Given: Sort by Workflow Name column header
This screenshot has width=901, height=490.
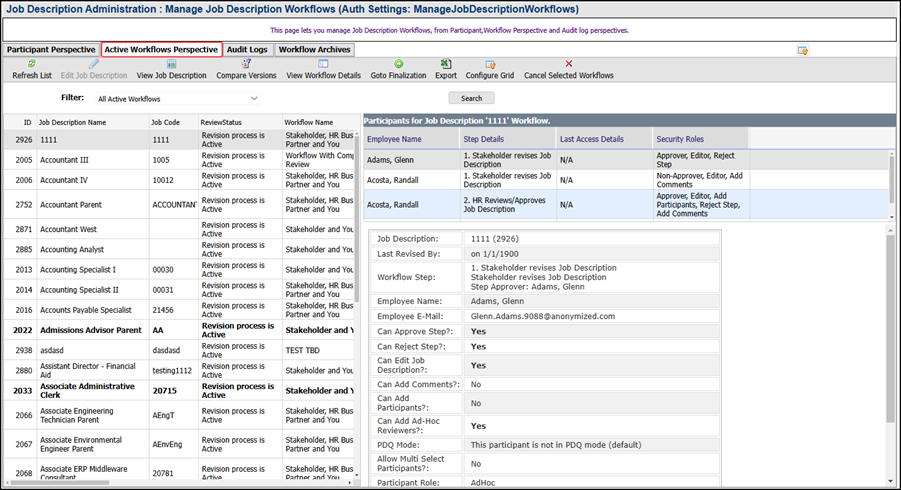Looking at the screenshot, I should 318,122.
